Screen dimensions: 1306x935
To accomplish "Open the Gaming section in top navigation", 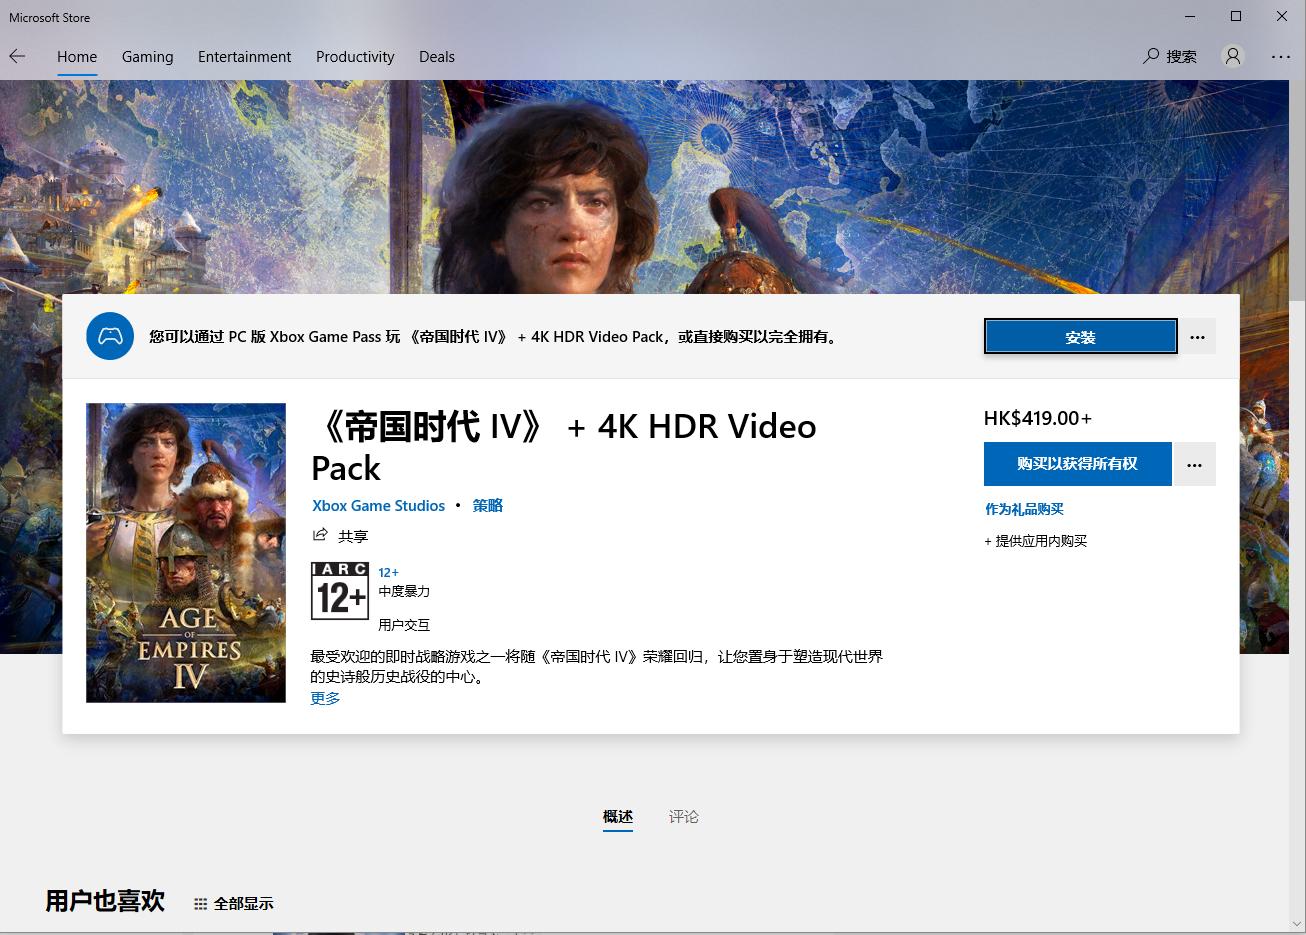I will (x=147, y=57).
